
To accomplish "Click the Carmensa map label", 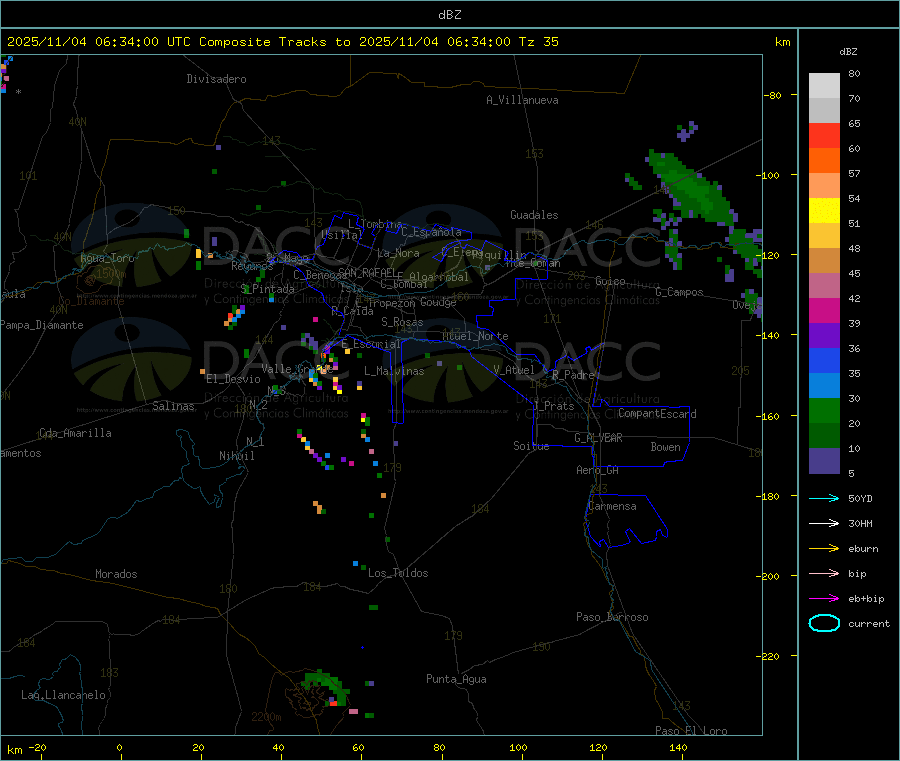I will click(x=612, y=506).
